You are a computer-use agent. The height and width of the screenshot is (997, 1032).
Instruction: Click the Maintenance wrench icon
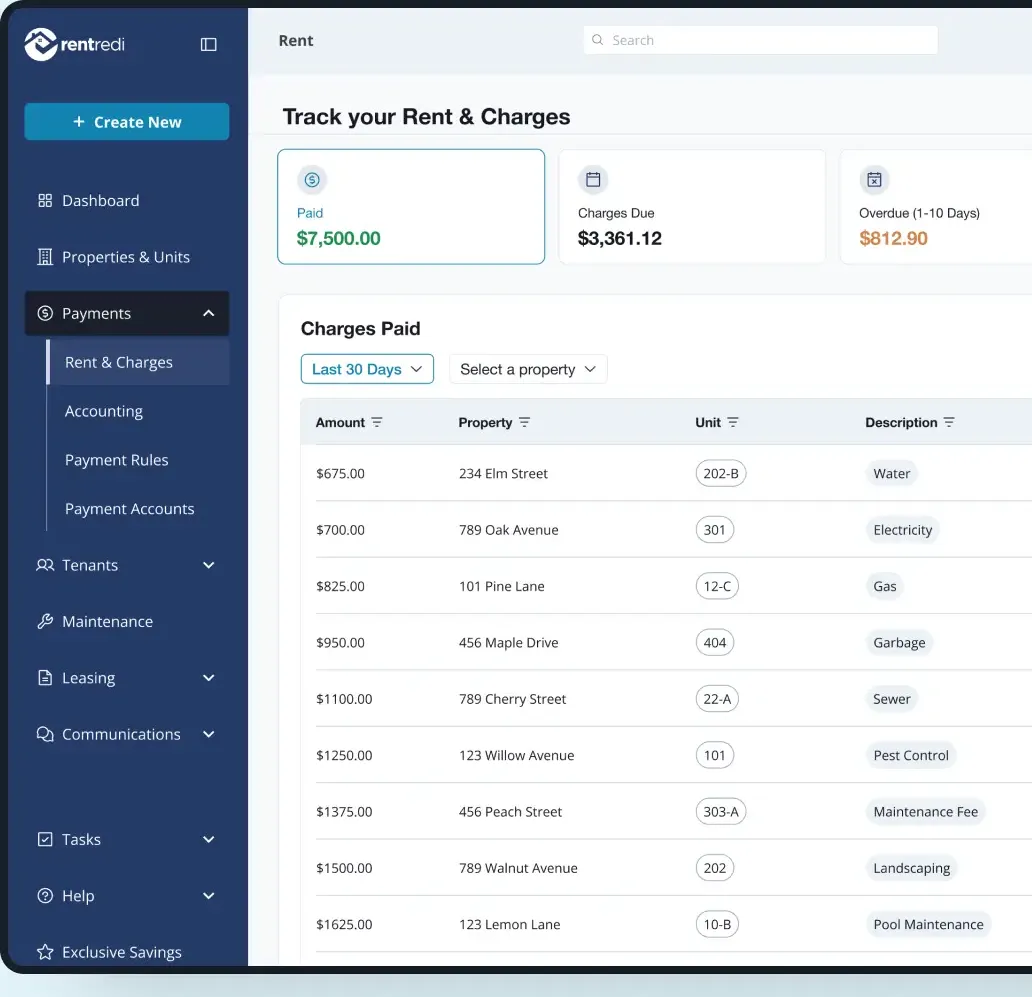pyautogui.click(x=45, y=621)
